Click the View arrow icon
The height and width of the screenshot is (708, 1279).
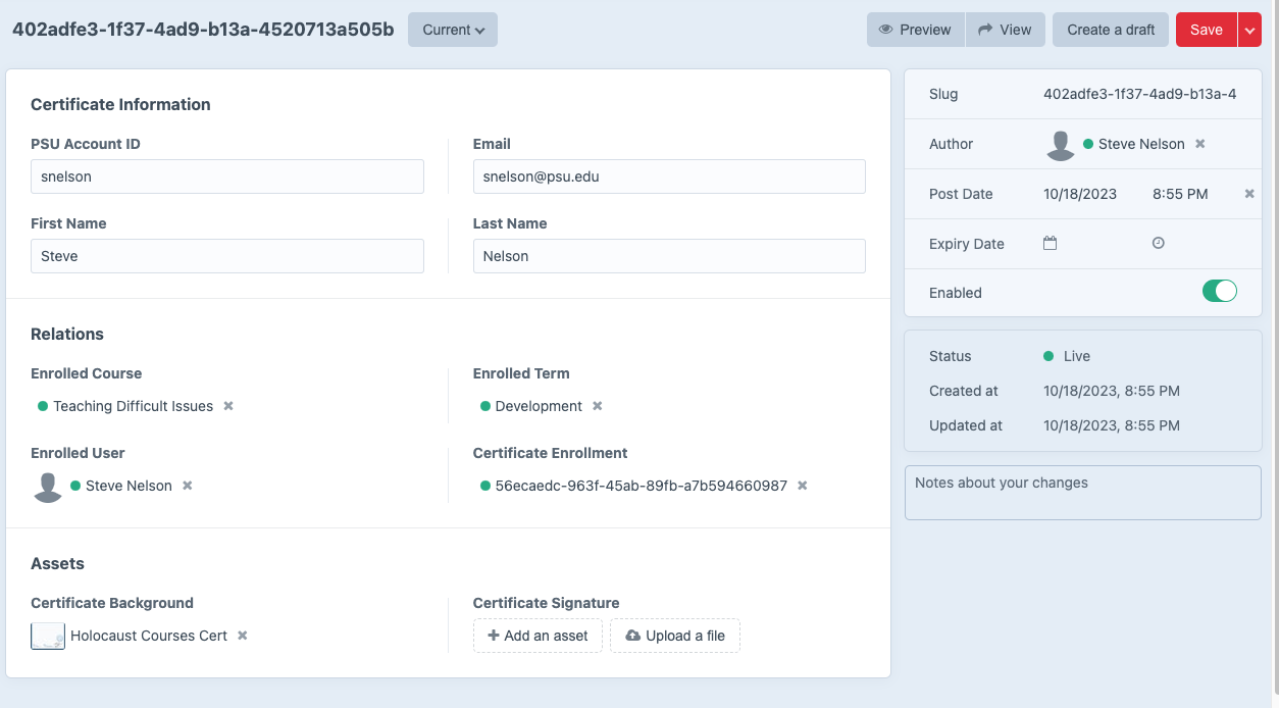[x=986, y=29]
